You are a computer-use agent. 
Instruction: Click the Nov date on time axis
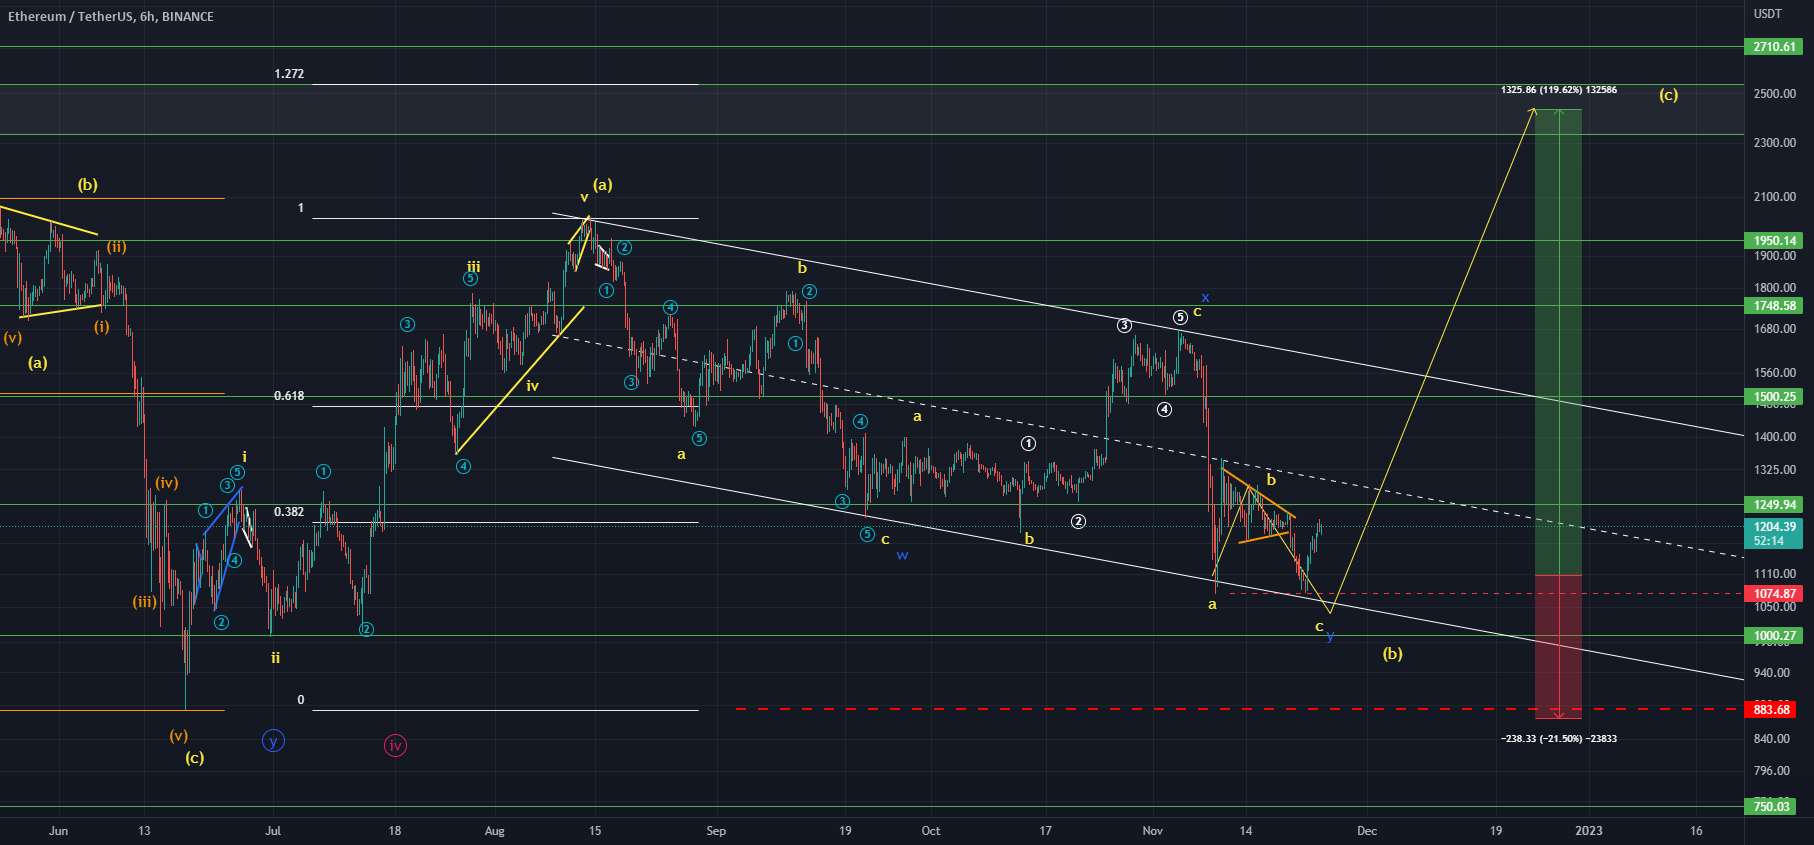(x=1153, y=831)
